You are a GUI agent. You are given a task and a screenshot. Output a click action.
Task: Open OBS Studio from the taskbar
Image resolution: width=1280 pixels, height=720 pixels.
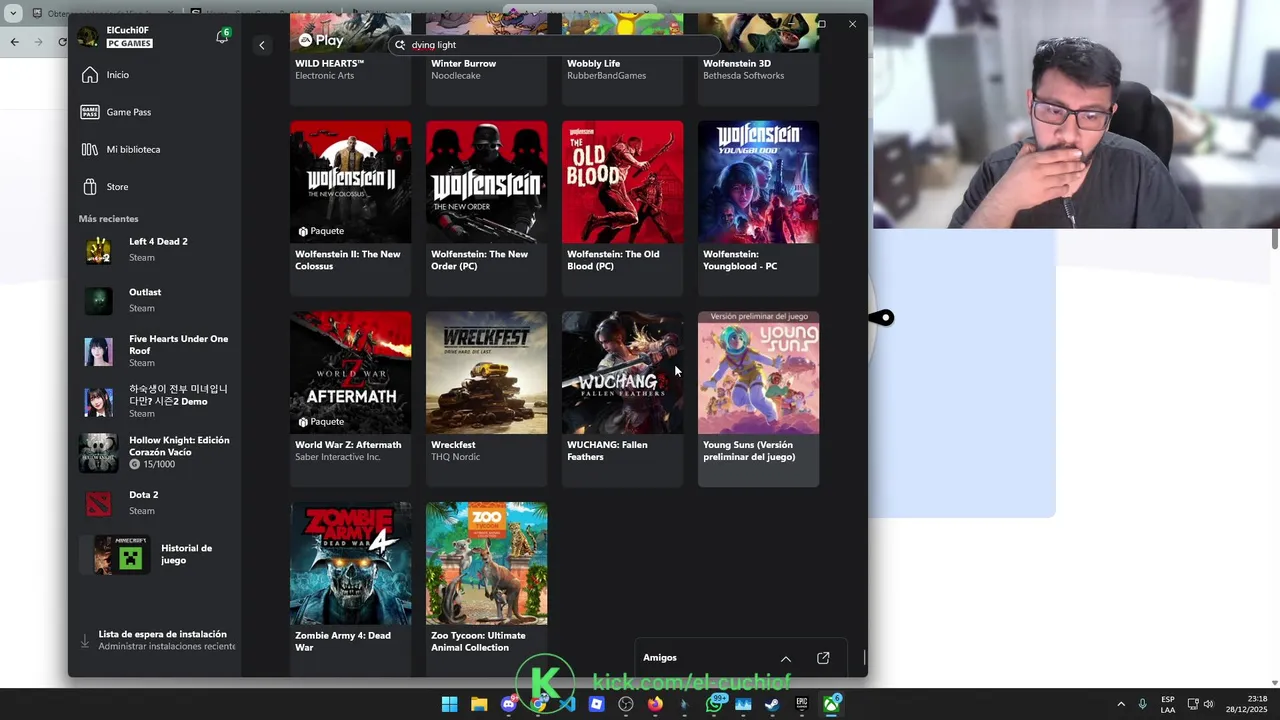pyautogui.click(x=626, y=704)
